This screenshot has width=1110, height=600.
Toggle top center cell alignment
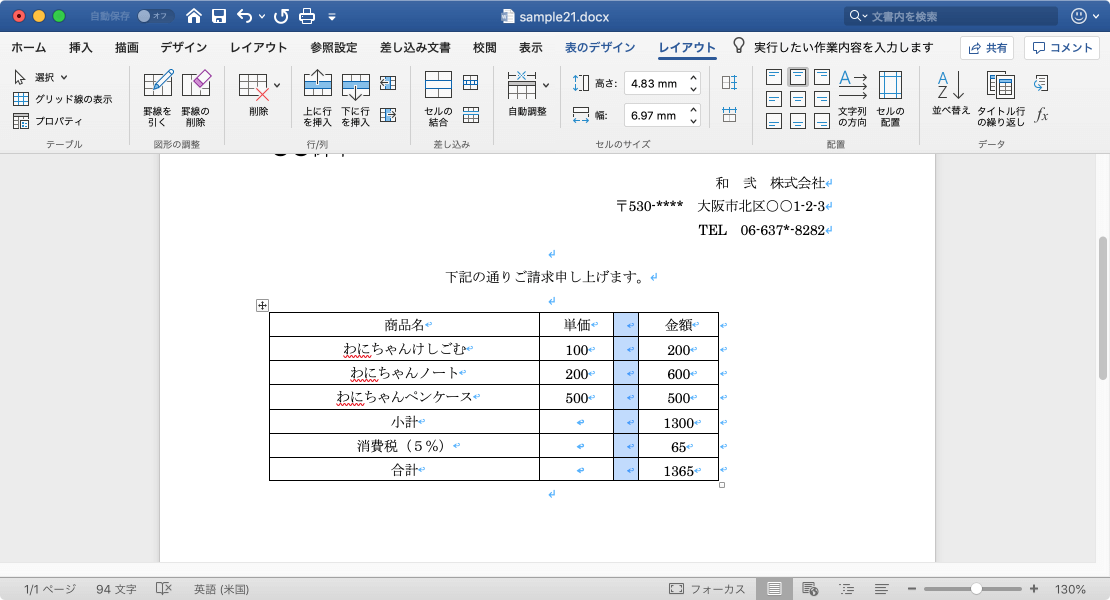click(x=798, y=76)
